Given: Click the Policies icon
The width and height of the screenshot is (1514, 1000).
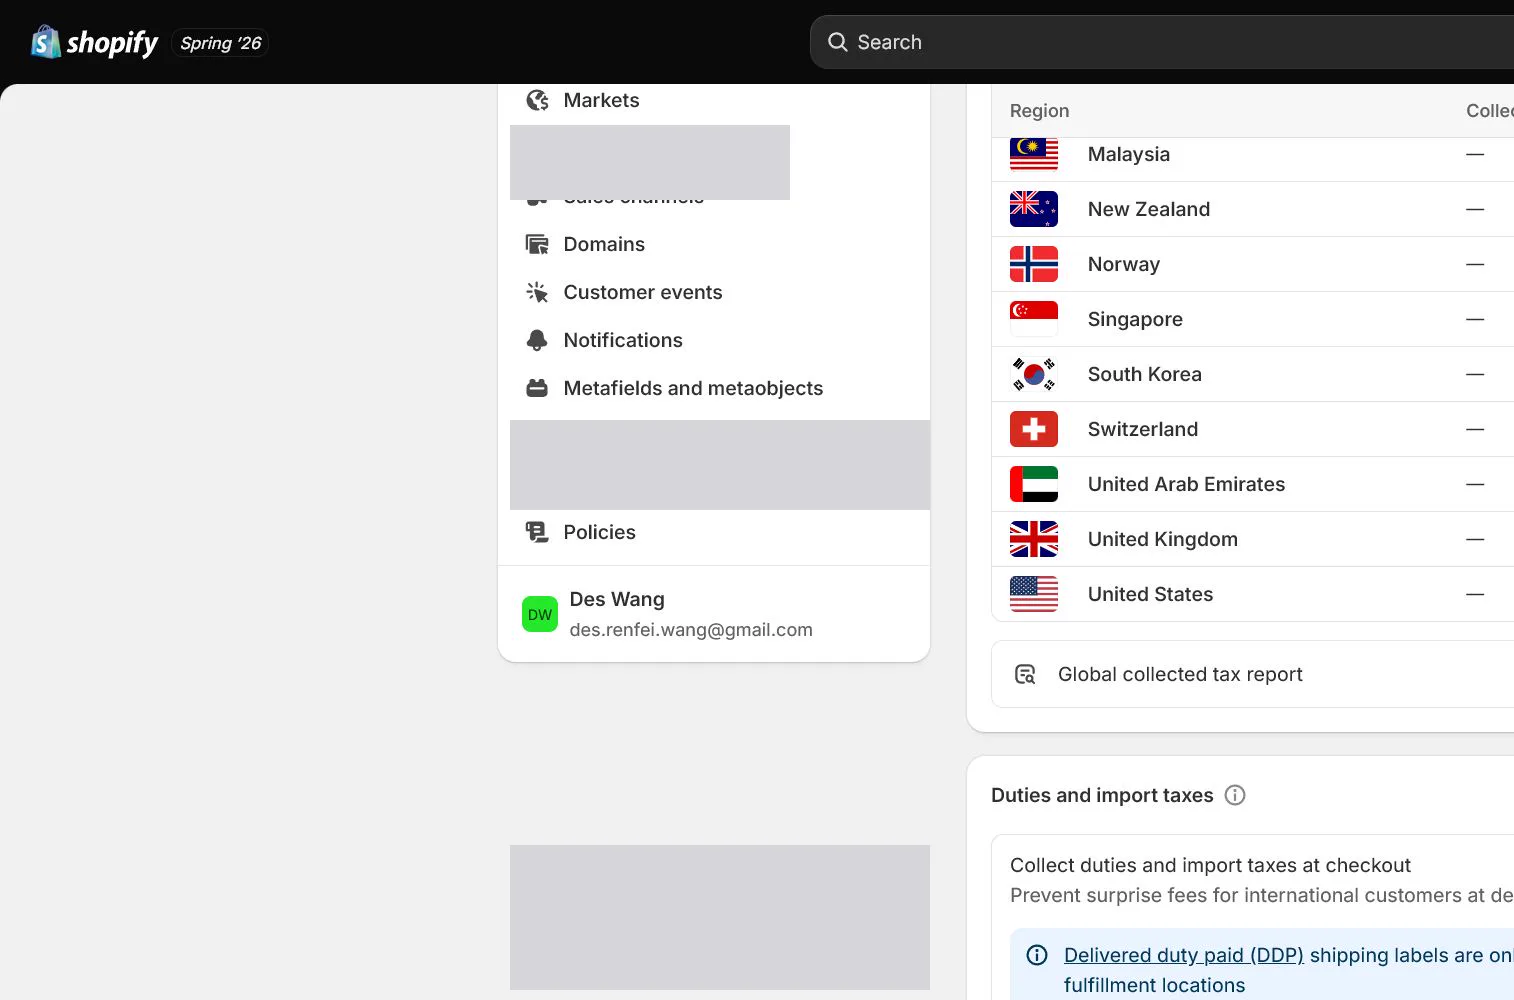Looking at the screenshot, I should [537, 532].
